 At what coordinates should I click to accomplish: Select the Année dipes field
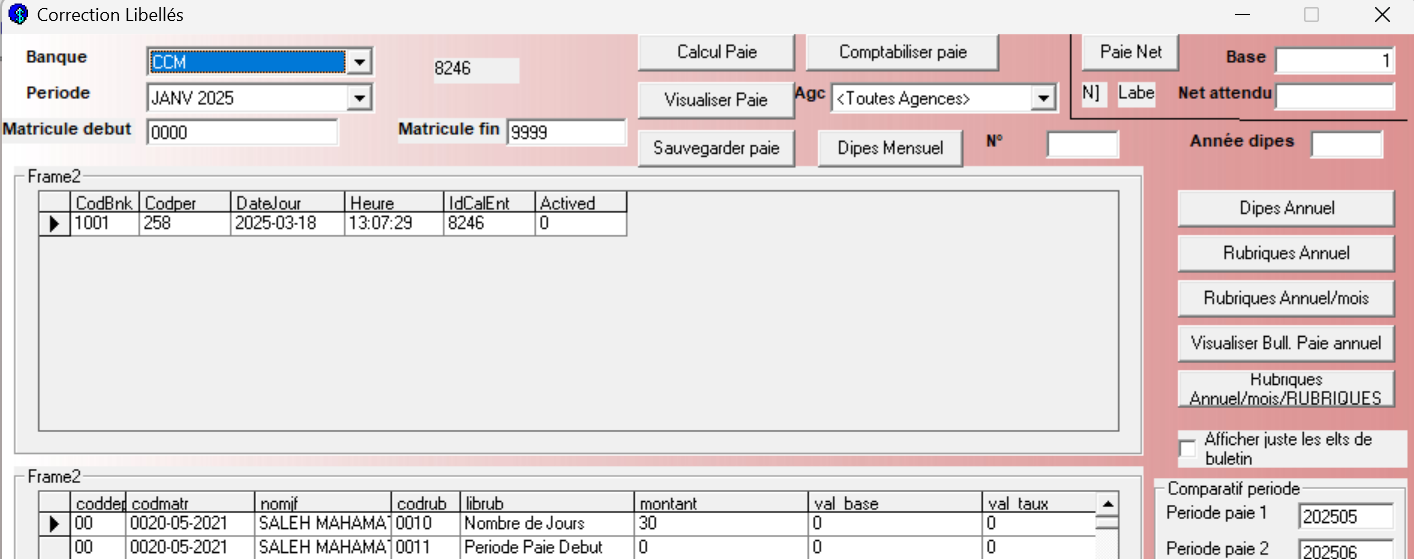tap(1346, 145)
